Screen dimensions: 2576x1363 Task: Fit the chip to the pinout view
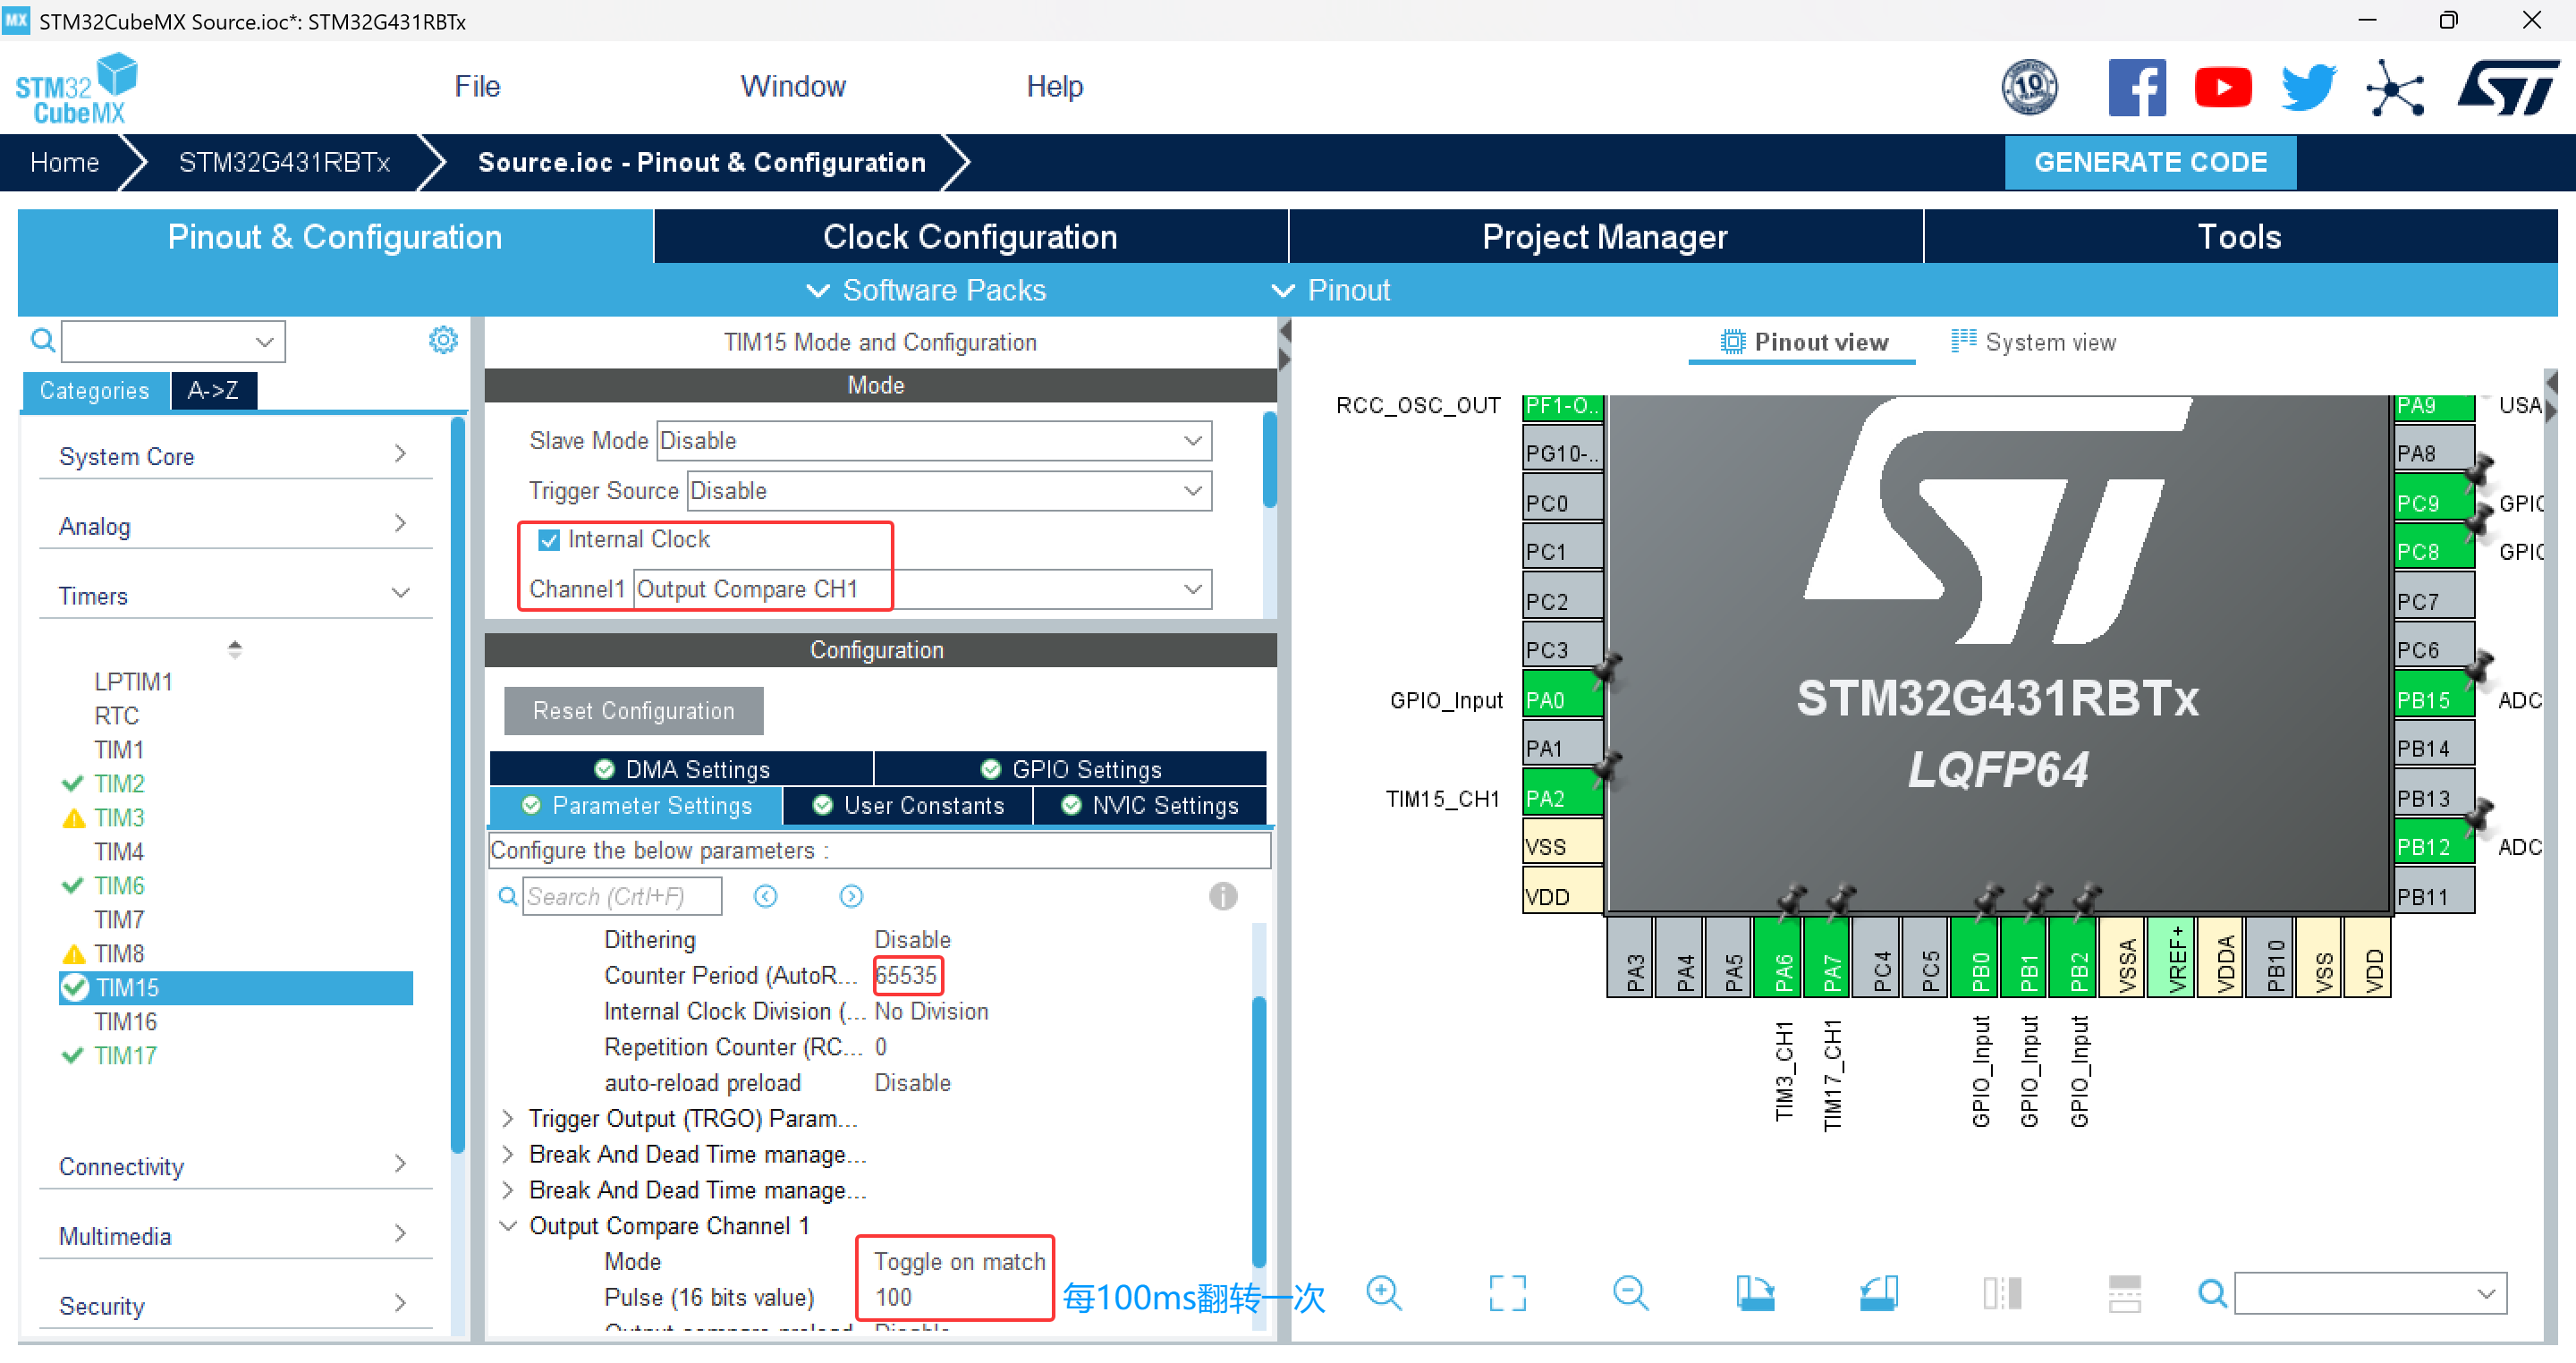(x=1508, y=1293)
